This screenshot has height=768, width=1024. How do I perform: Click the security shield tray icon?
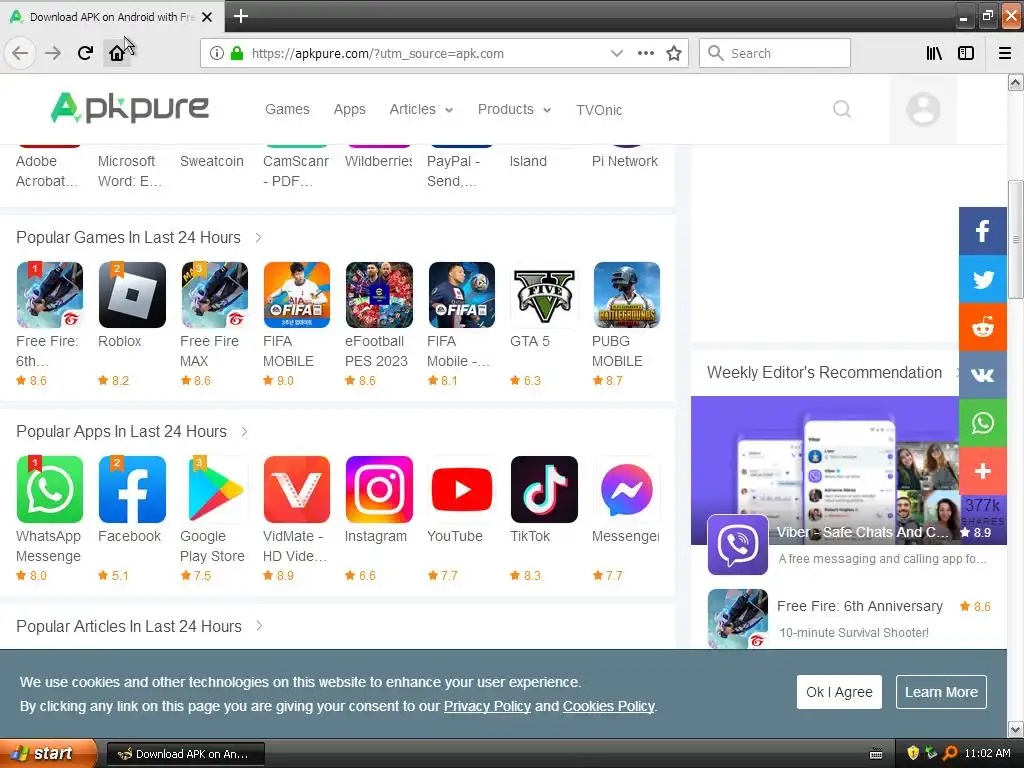[913, 753]
